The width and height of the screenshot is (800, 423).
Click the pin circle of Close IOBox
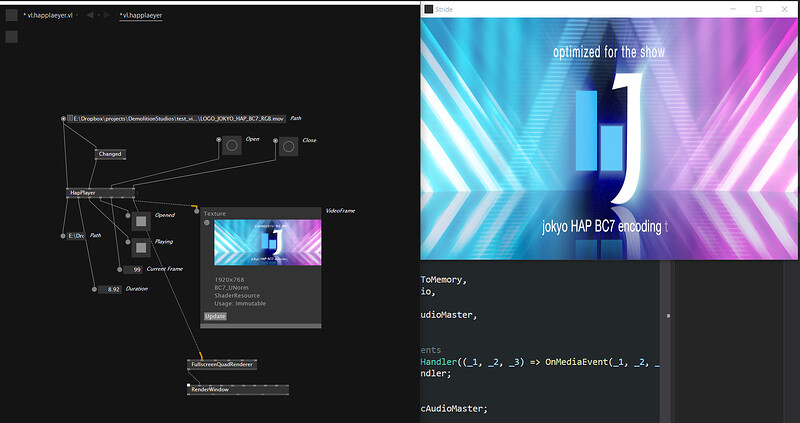pyautogui.click(x=275, y=140)
